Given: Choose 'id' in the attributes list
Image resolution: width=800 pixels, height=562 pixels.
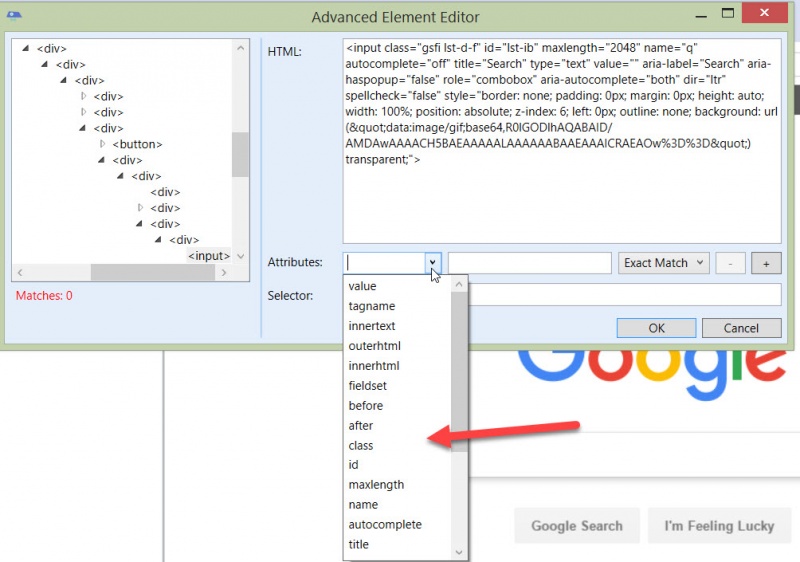Looking at the screenshot, I should point(353,465).
